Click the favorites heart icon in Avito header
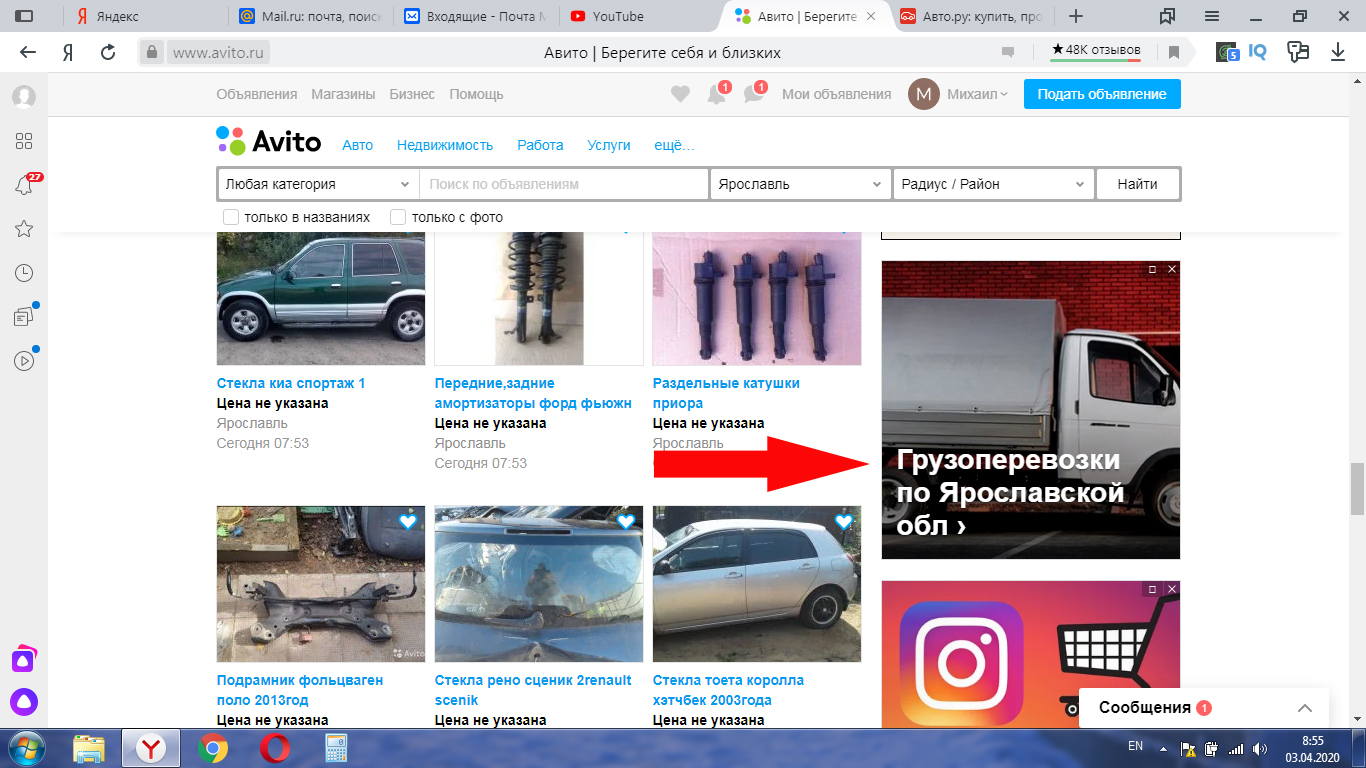 click(680, 94)
